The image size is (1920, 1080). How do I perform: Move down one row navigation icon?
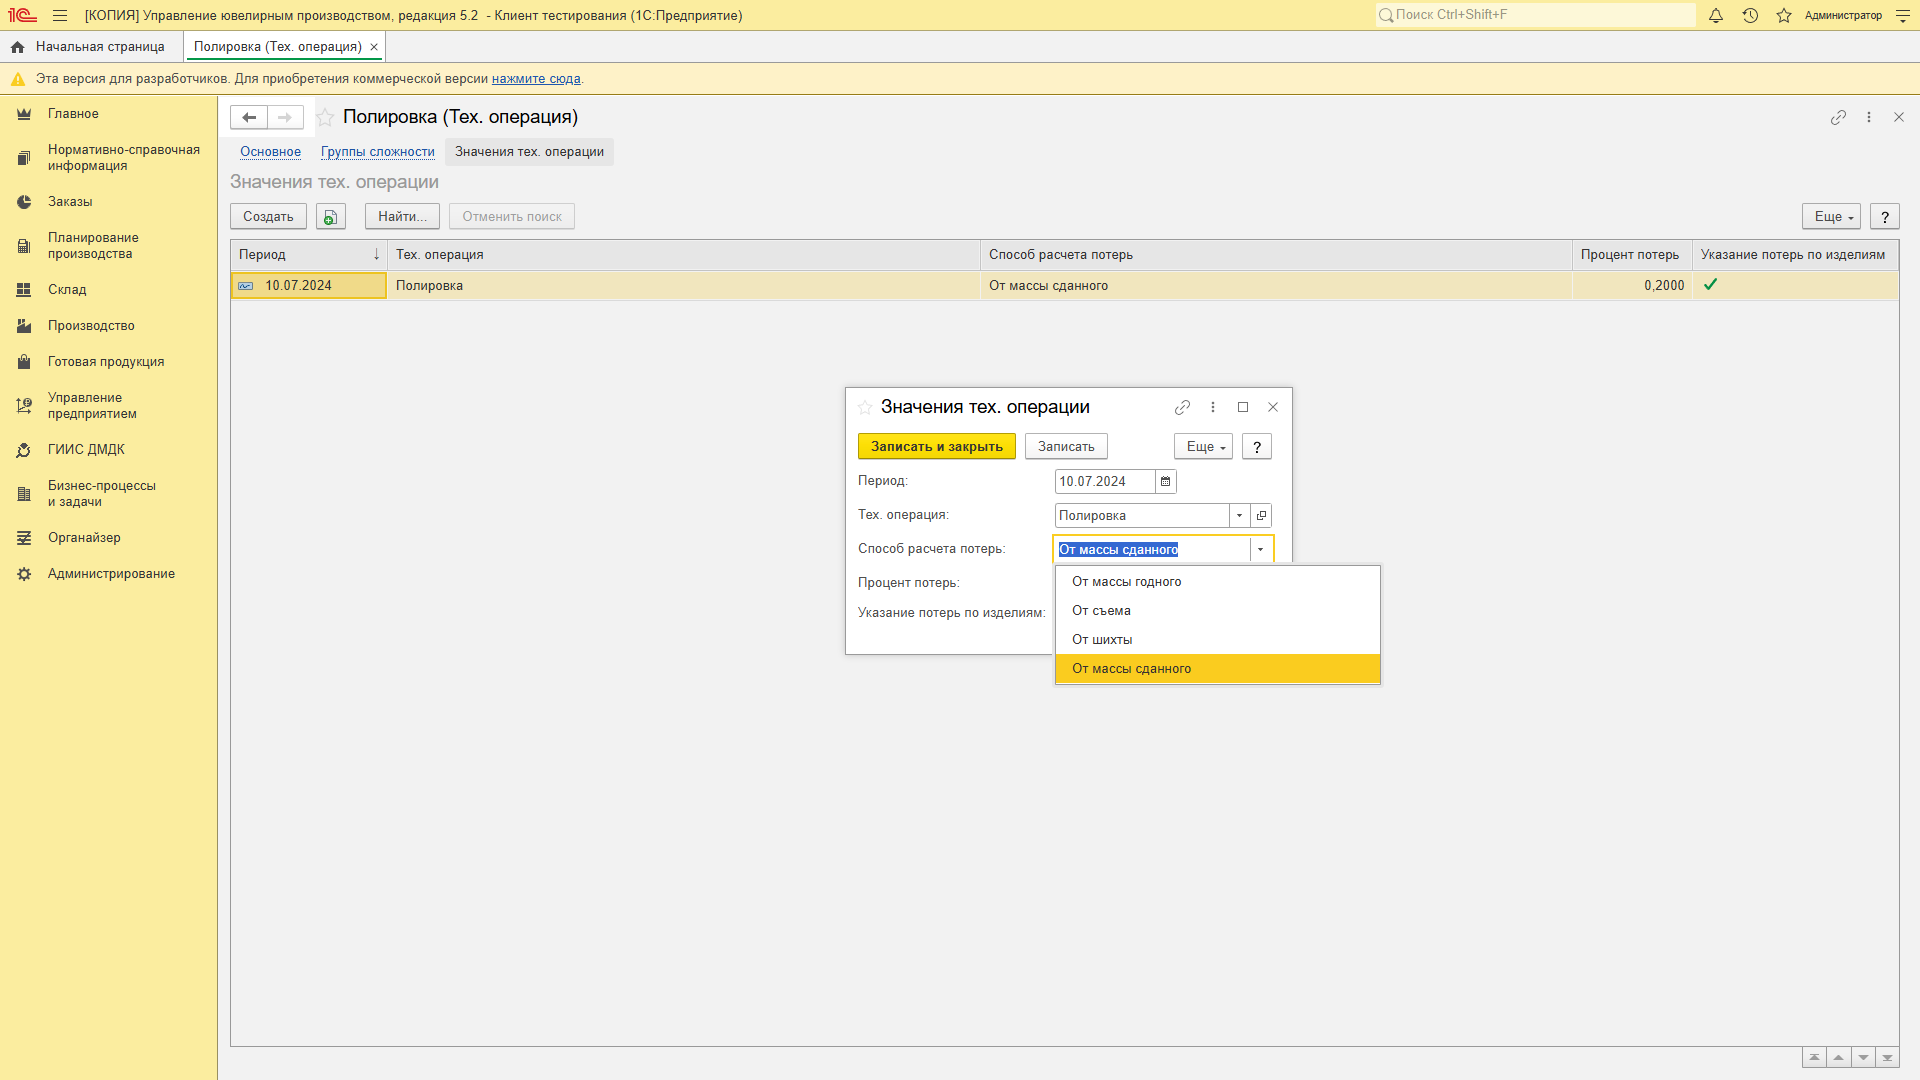pos(1863,1057)
